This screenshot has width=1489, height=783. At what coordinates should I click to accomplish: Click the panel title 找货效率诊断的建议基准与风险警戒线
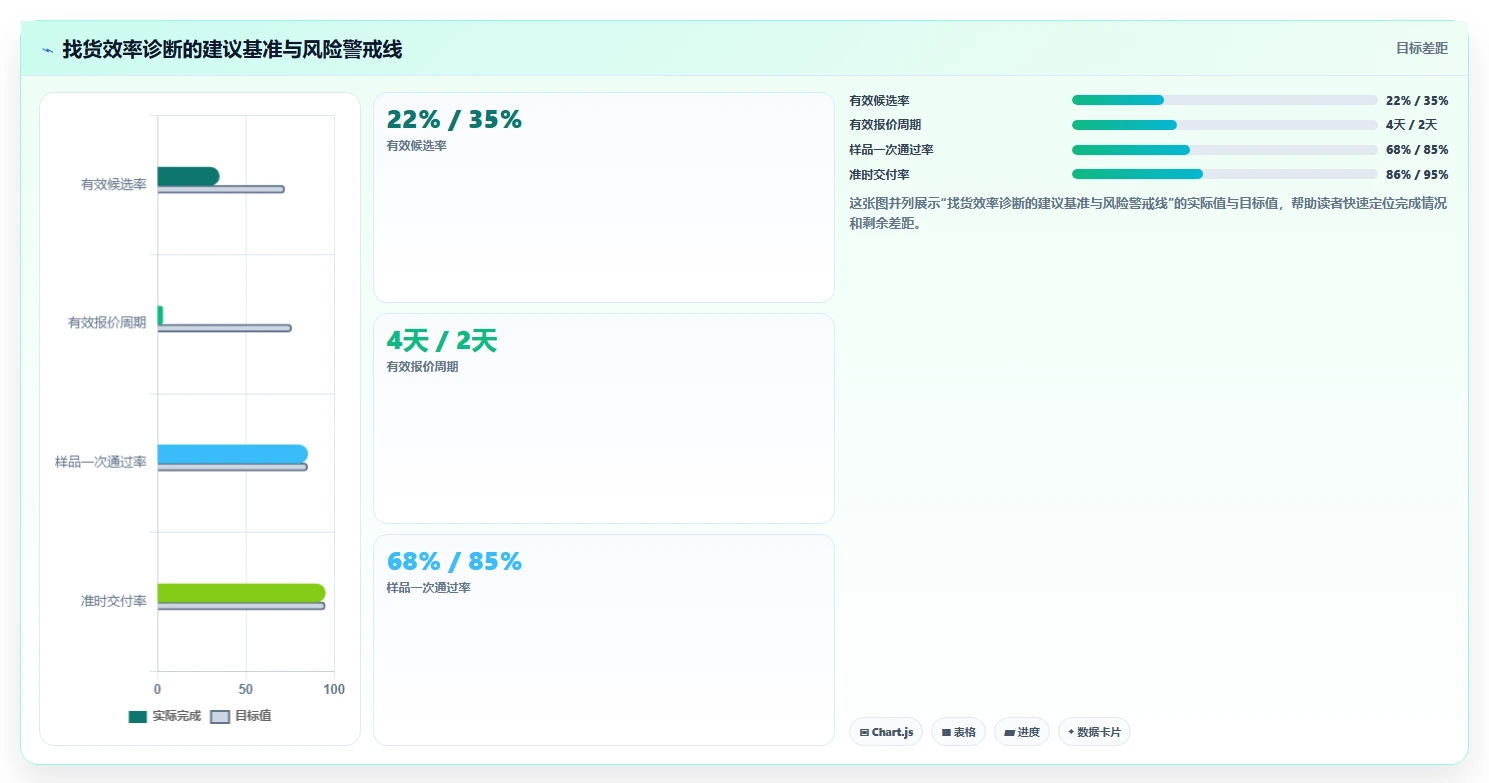[232, 50]
